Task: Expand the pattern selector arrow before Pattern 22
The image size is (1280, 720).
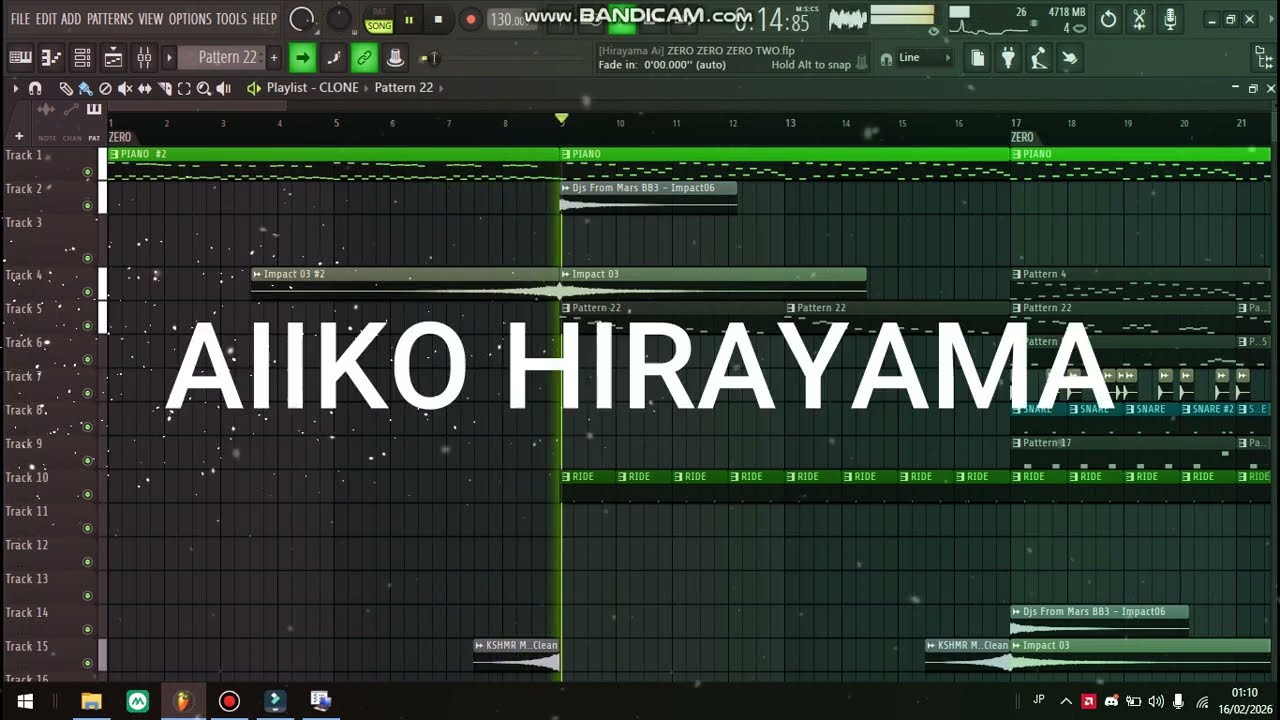Action: (169, 58)
